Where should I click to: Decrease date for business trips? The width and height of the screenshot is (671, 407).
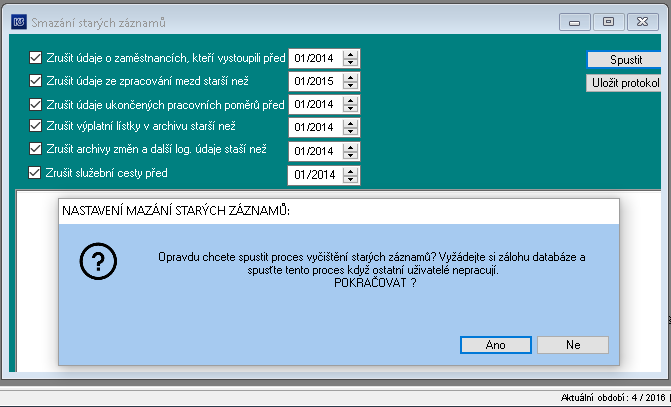click(350, 179)
